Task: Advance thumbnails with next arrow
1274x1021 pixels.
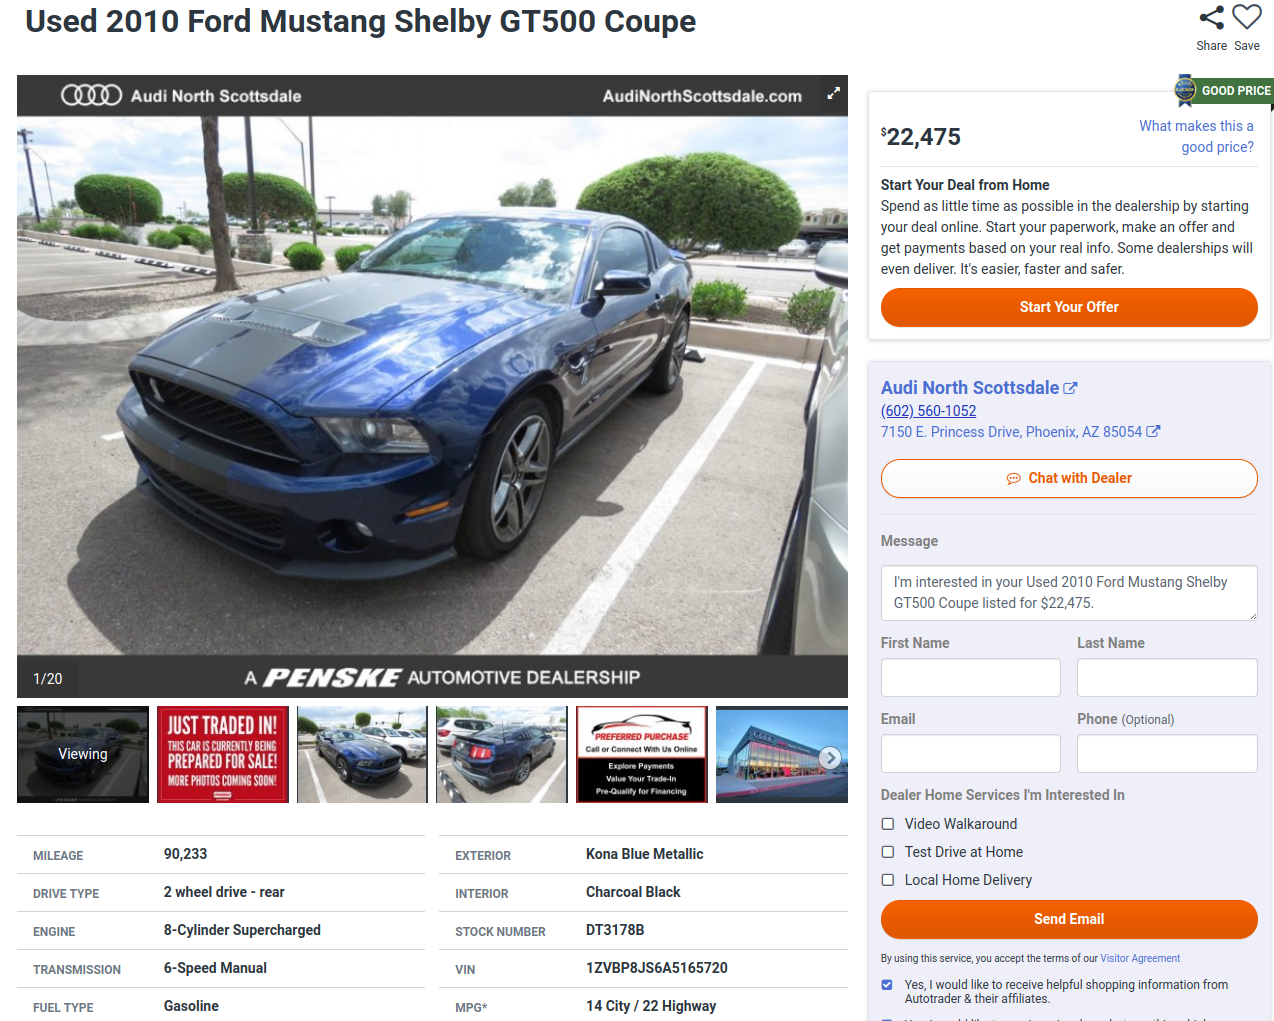Action: coord(830,758)
